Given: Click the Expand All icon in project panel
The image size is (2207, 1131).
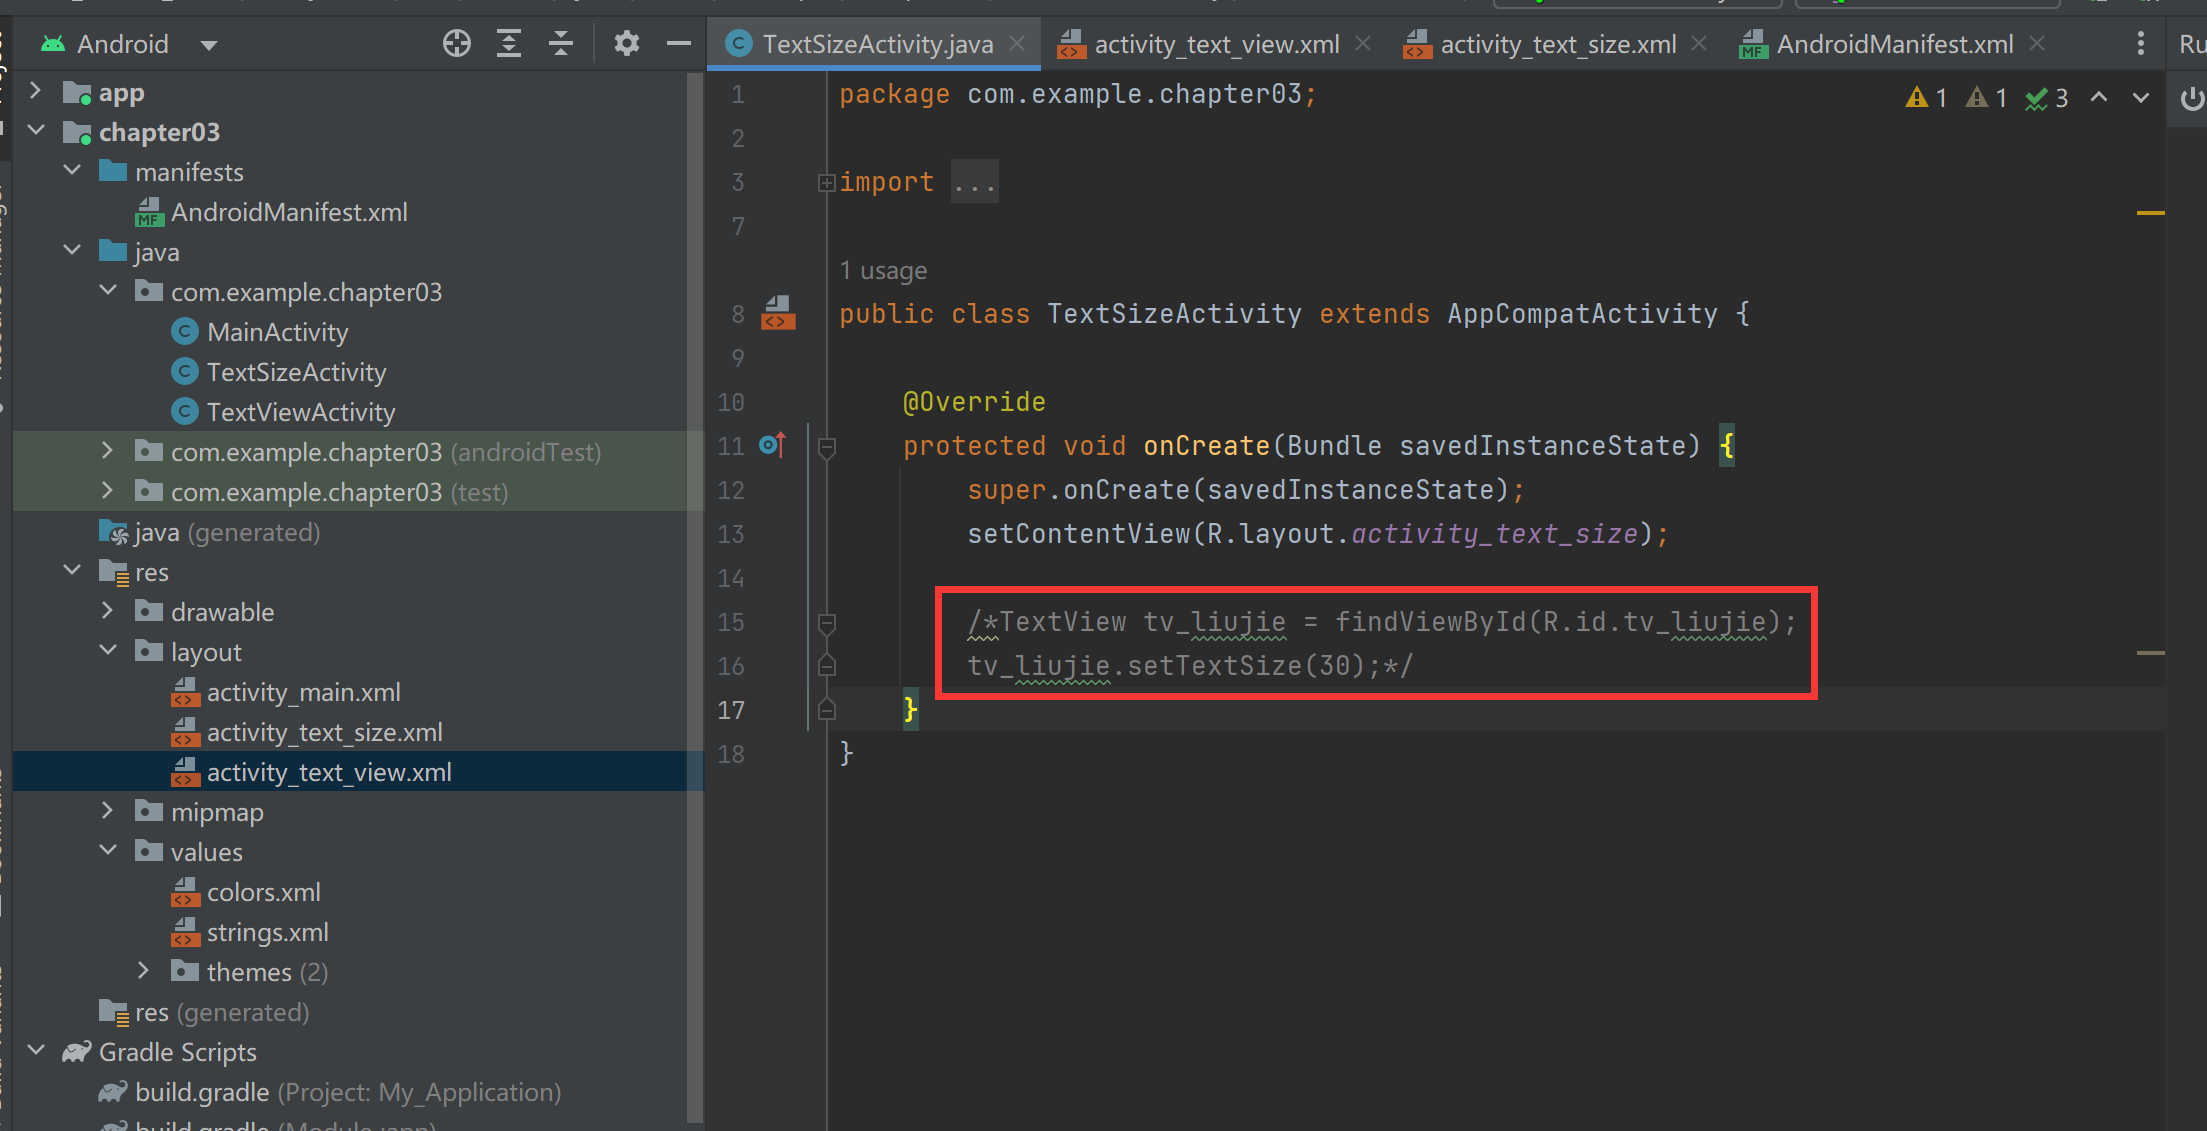Looking at the screenshot, I should tap(509, 43).
